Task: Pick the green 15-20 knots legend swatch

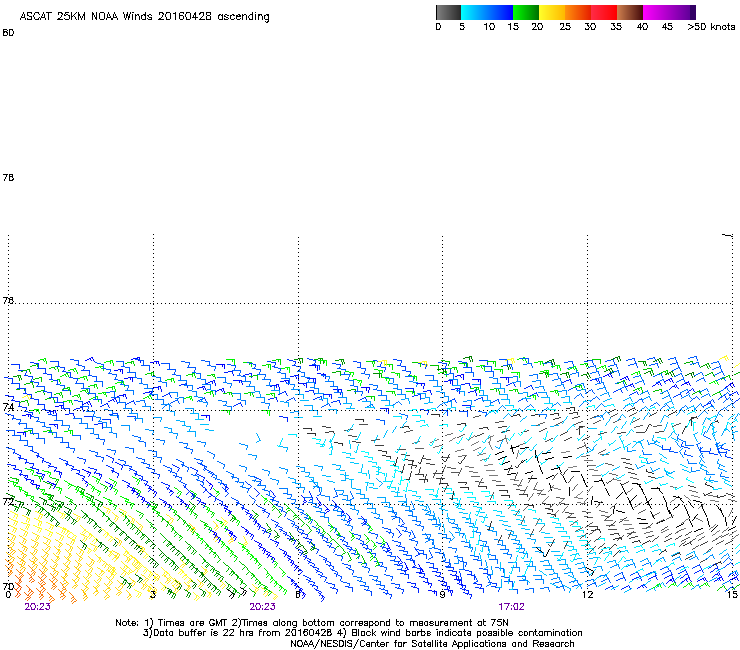Action: pos(526,12)
